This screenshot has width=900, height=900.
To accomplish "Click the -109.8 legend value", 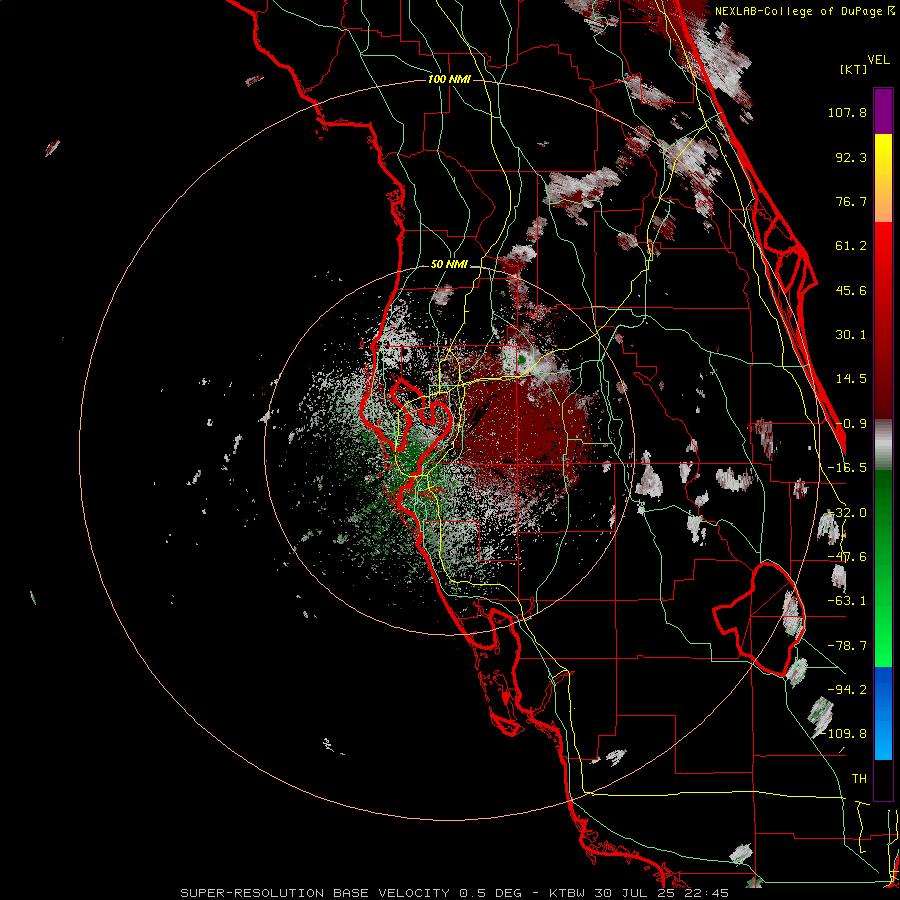I will coord(844,734).
